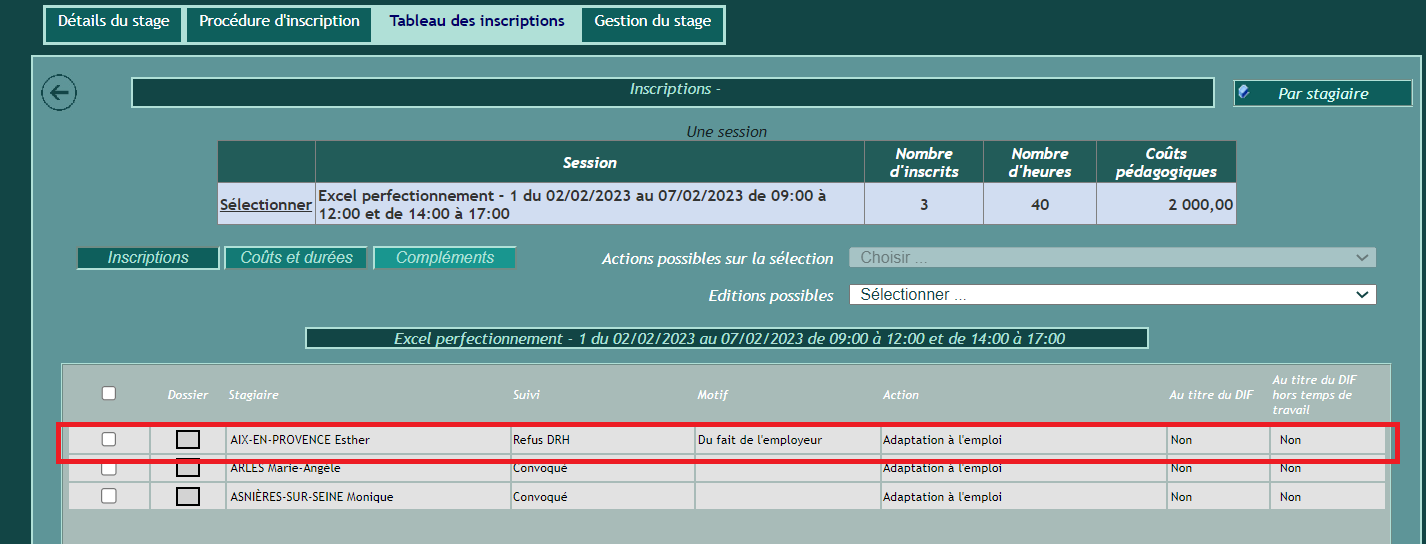
Task: Click the back arrow icon
Action: 59,93
